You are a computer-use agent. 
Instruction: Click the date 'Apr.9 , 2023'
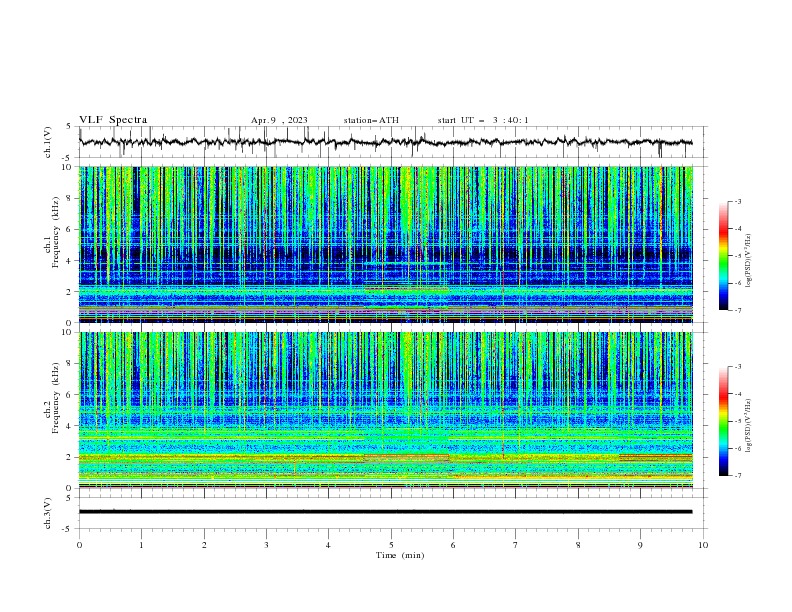point(279,120)
